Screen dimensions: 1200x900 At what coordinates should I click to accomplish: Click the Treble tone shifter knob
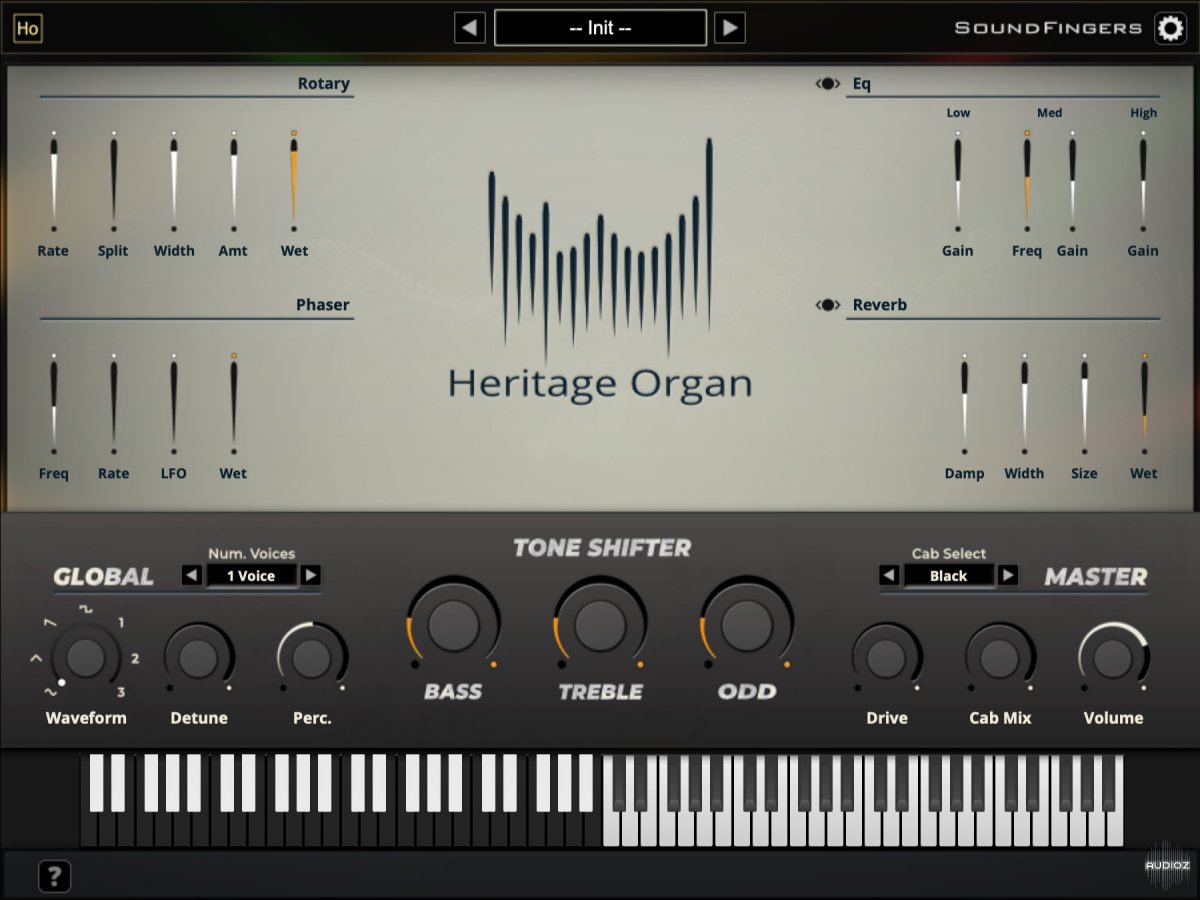600,625
